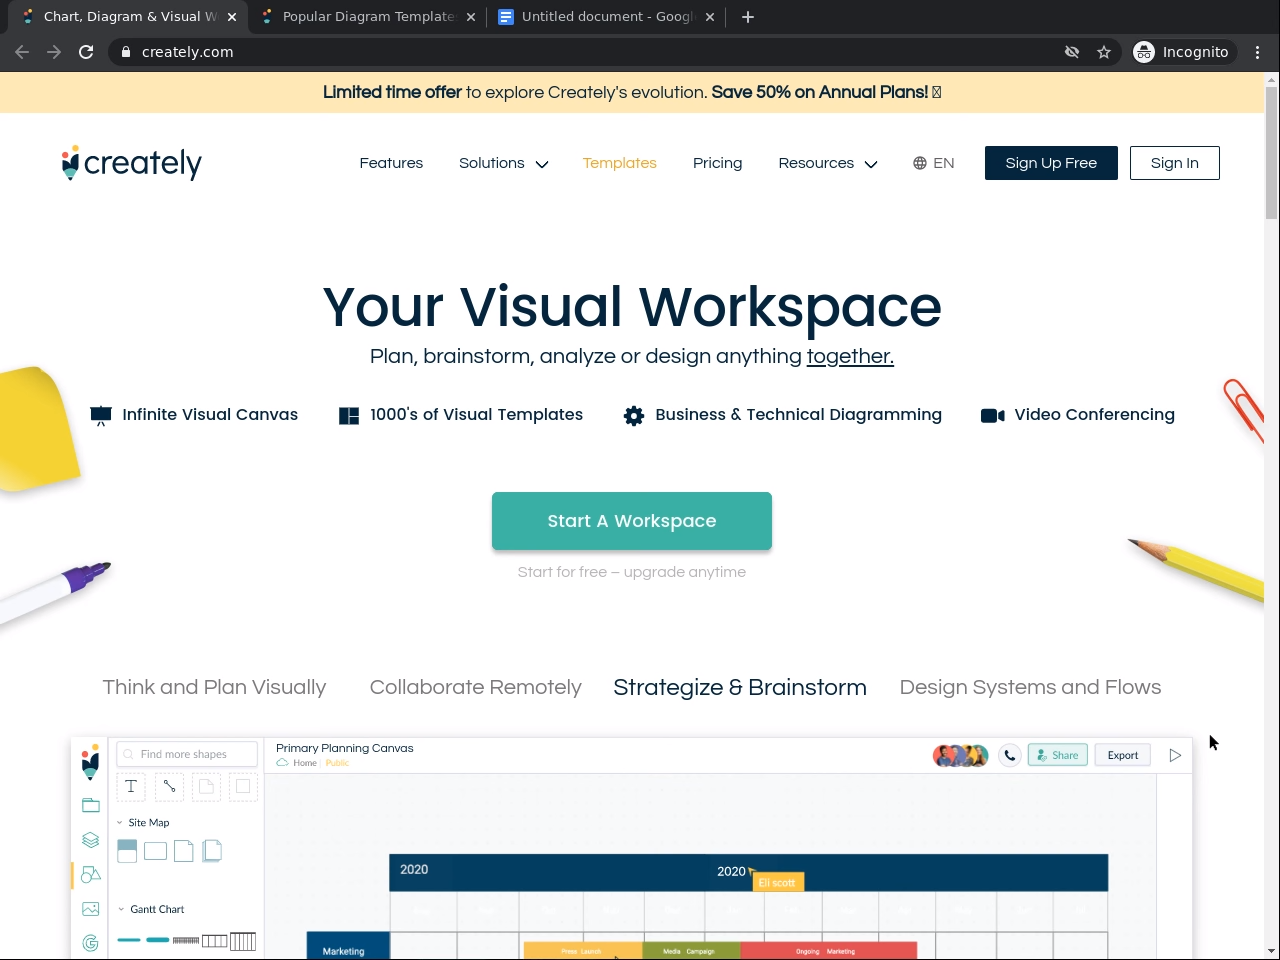Click the 1000's of Visual Templates grid icon
This screenshot has width=1280, height=960.
tap(349, 416)
